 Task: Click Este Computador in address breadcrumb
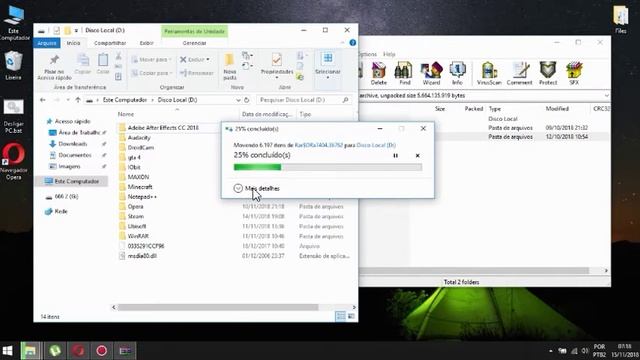124,100
